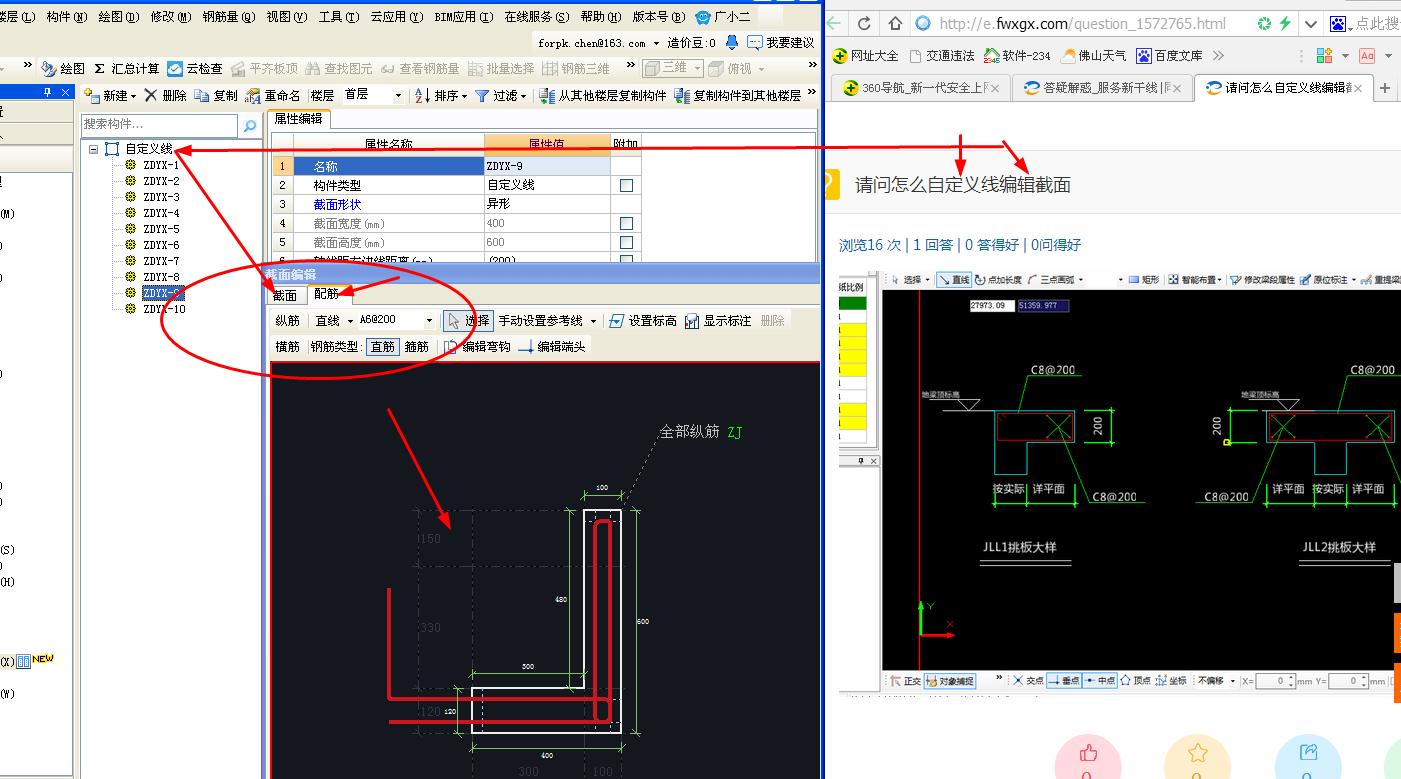
Task: Select the 箍筋 stirrup rebar type toggle
Action: [416, 347]
